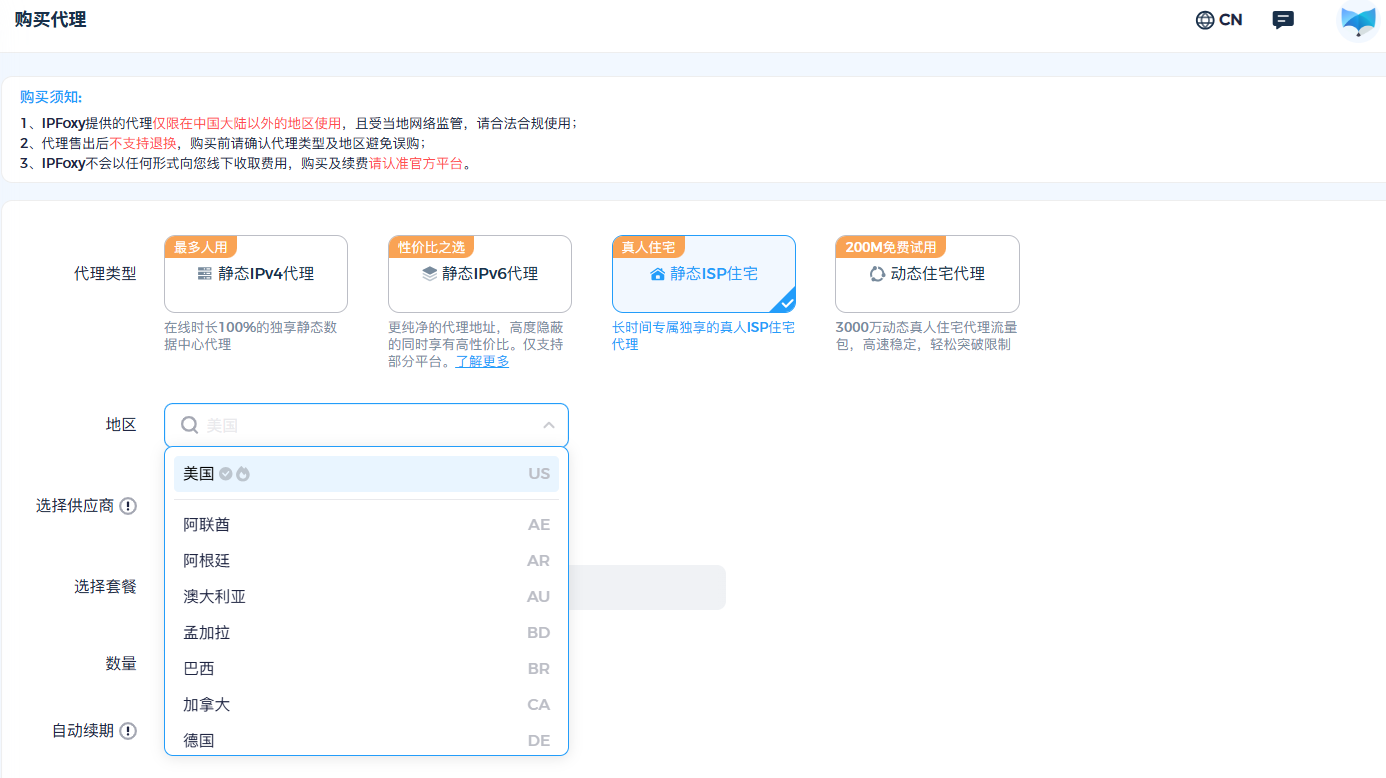This screenshot has height=778, width=1386.
Task: Click the 200M免费试用 badge
Action: [x=891, y=247]
